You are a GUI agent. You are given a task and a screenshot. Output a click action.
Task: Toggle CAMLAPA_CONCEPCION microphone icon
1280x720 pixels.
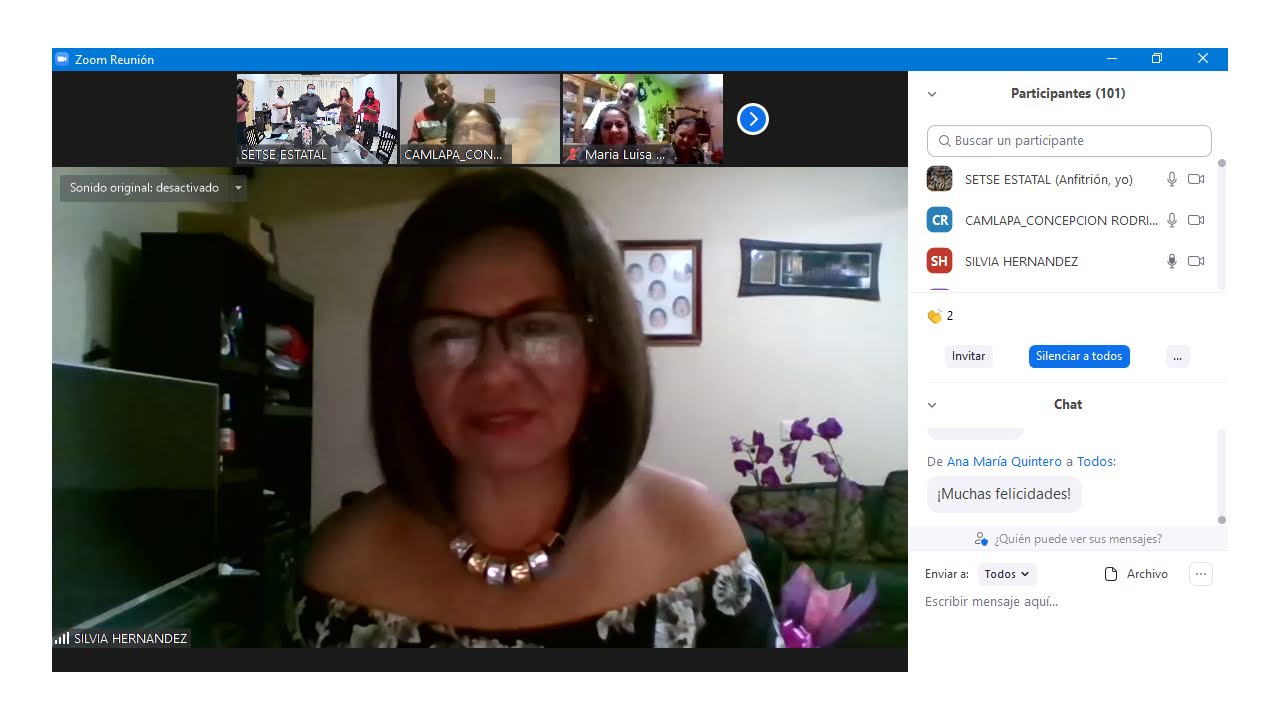[x=1172, y=220]
